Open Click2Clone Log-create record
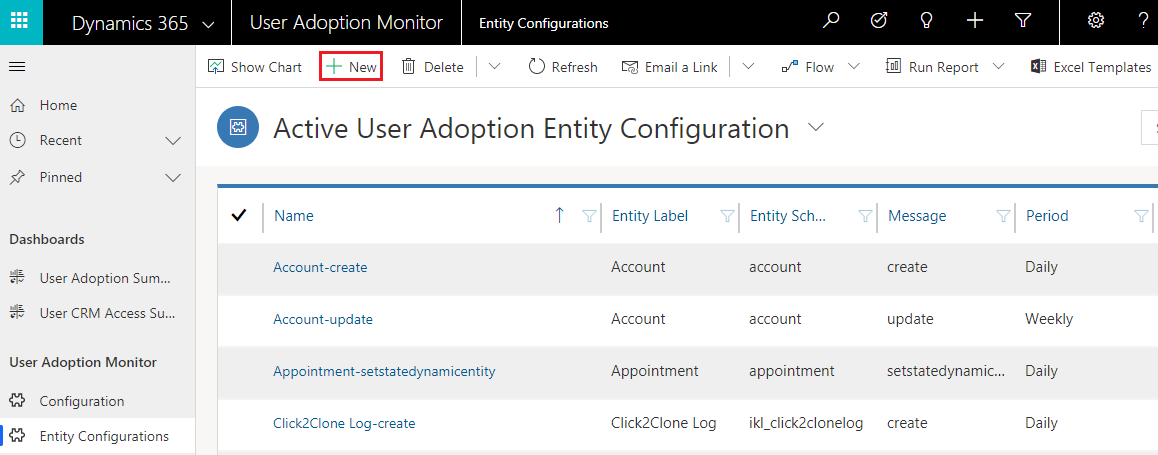Screen dimensions: 1158x455 click(x=344, y=423)
